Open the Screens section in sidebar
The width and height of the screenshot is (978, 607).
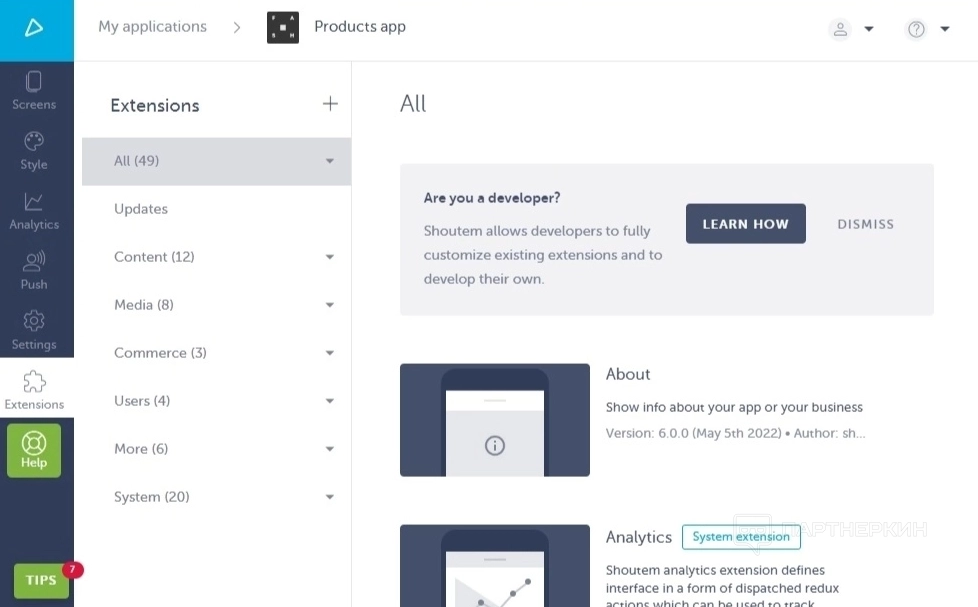click(x=34, y=90)
